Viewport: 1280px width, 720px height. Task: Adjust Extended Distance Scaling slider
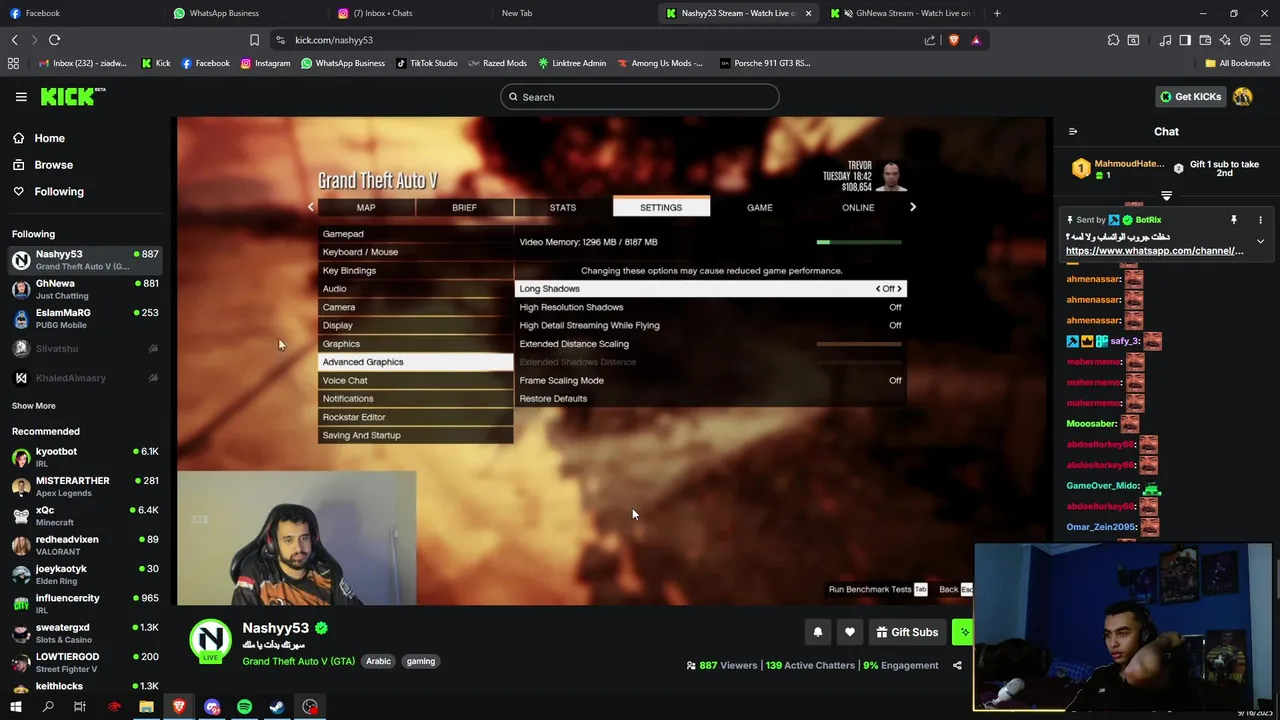(859, 344)
